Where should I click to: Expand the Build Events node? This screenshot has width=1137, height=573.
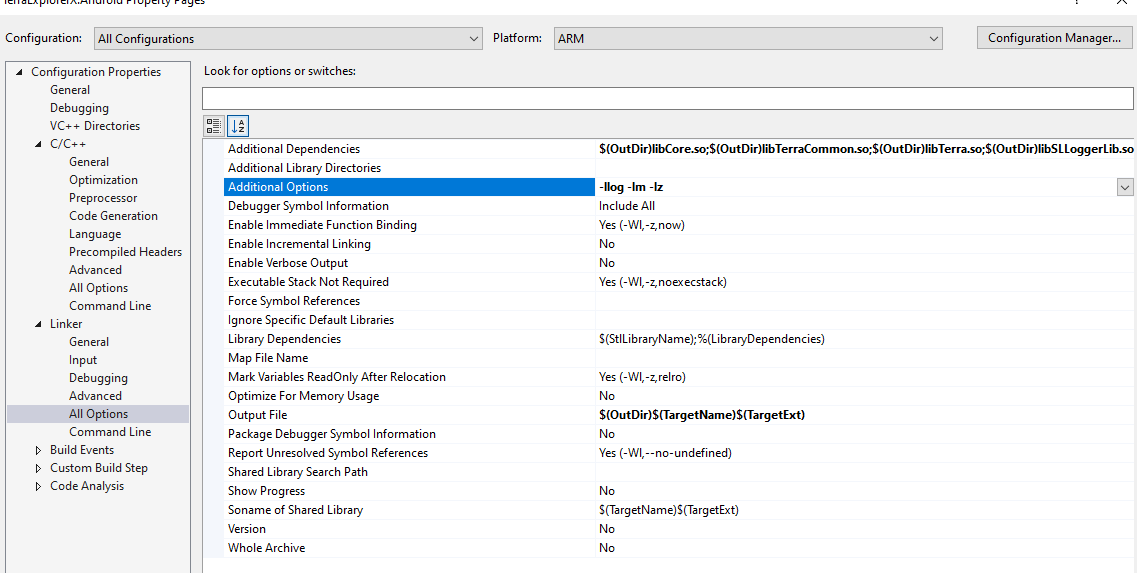coord(38,450)
